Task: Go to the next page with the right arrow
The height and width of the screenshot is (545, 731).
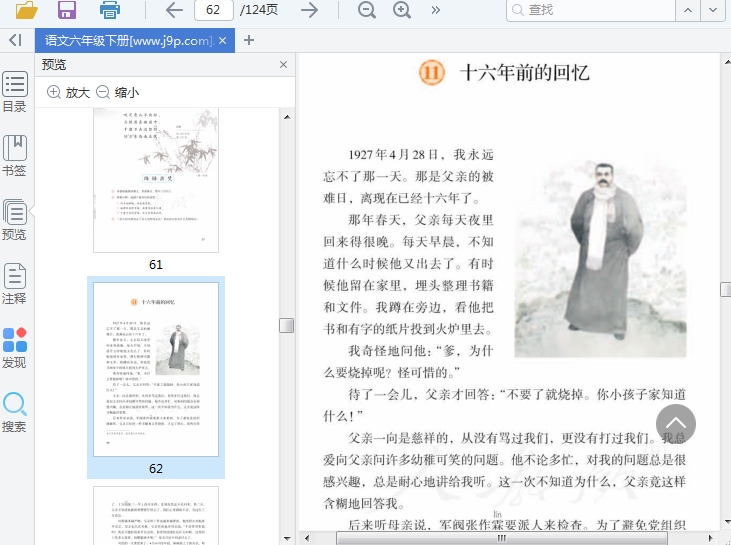Action: coord(310,10)
